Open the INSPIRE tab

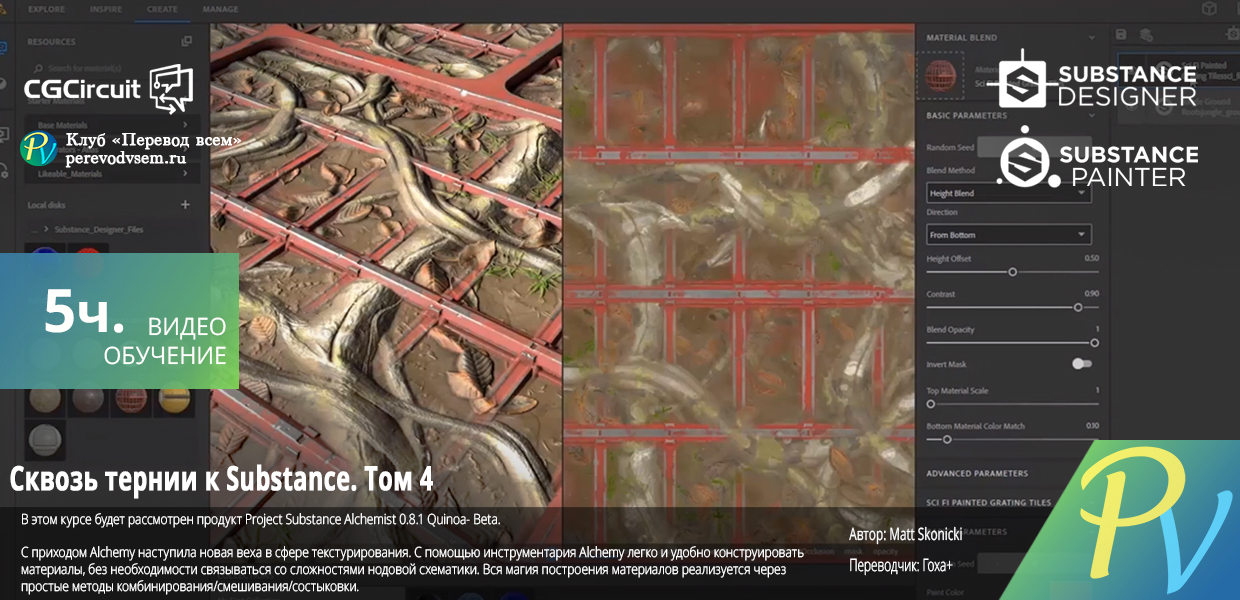106,10
